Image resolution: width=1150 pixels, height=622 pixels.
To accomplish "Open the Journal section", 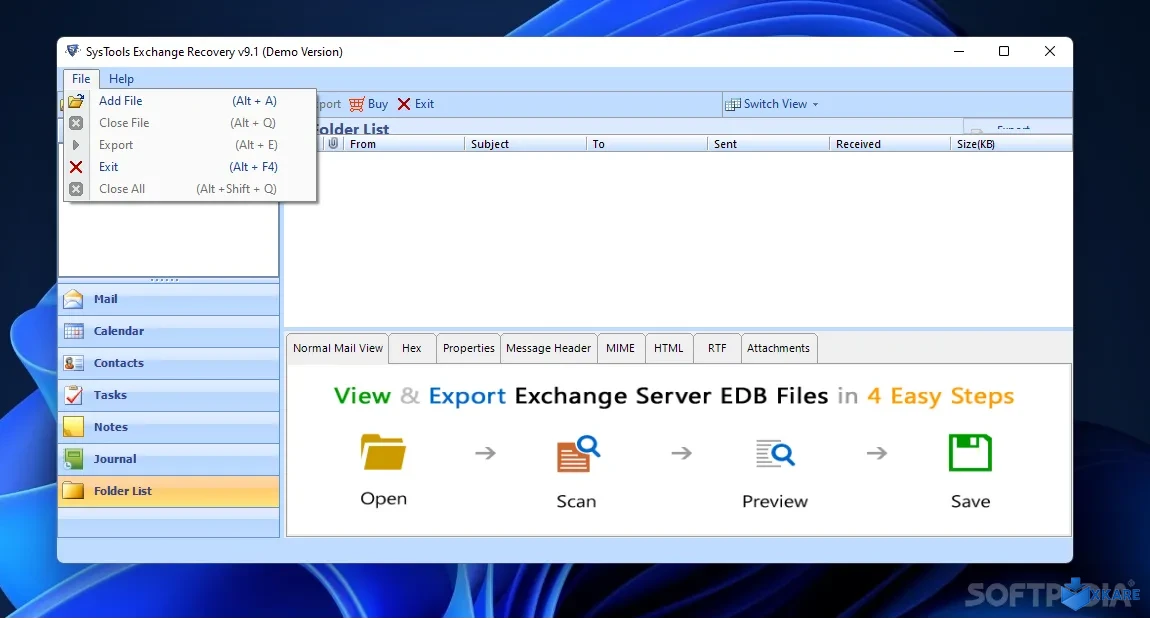I will pyautogui.click(x=169, y=459).
